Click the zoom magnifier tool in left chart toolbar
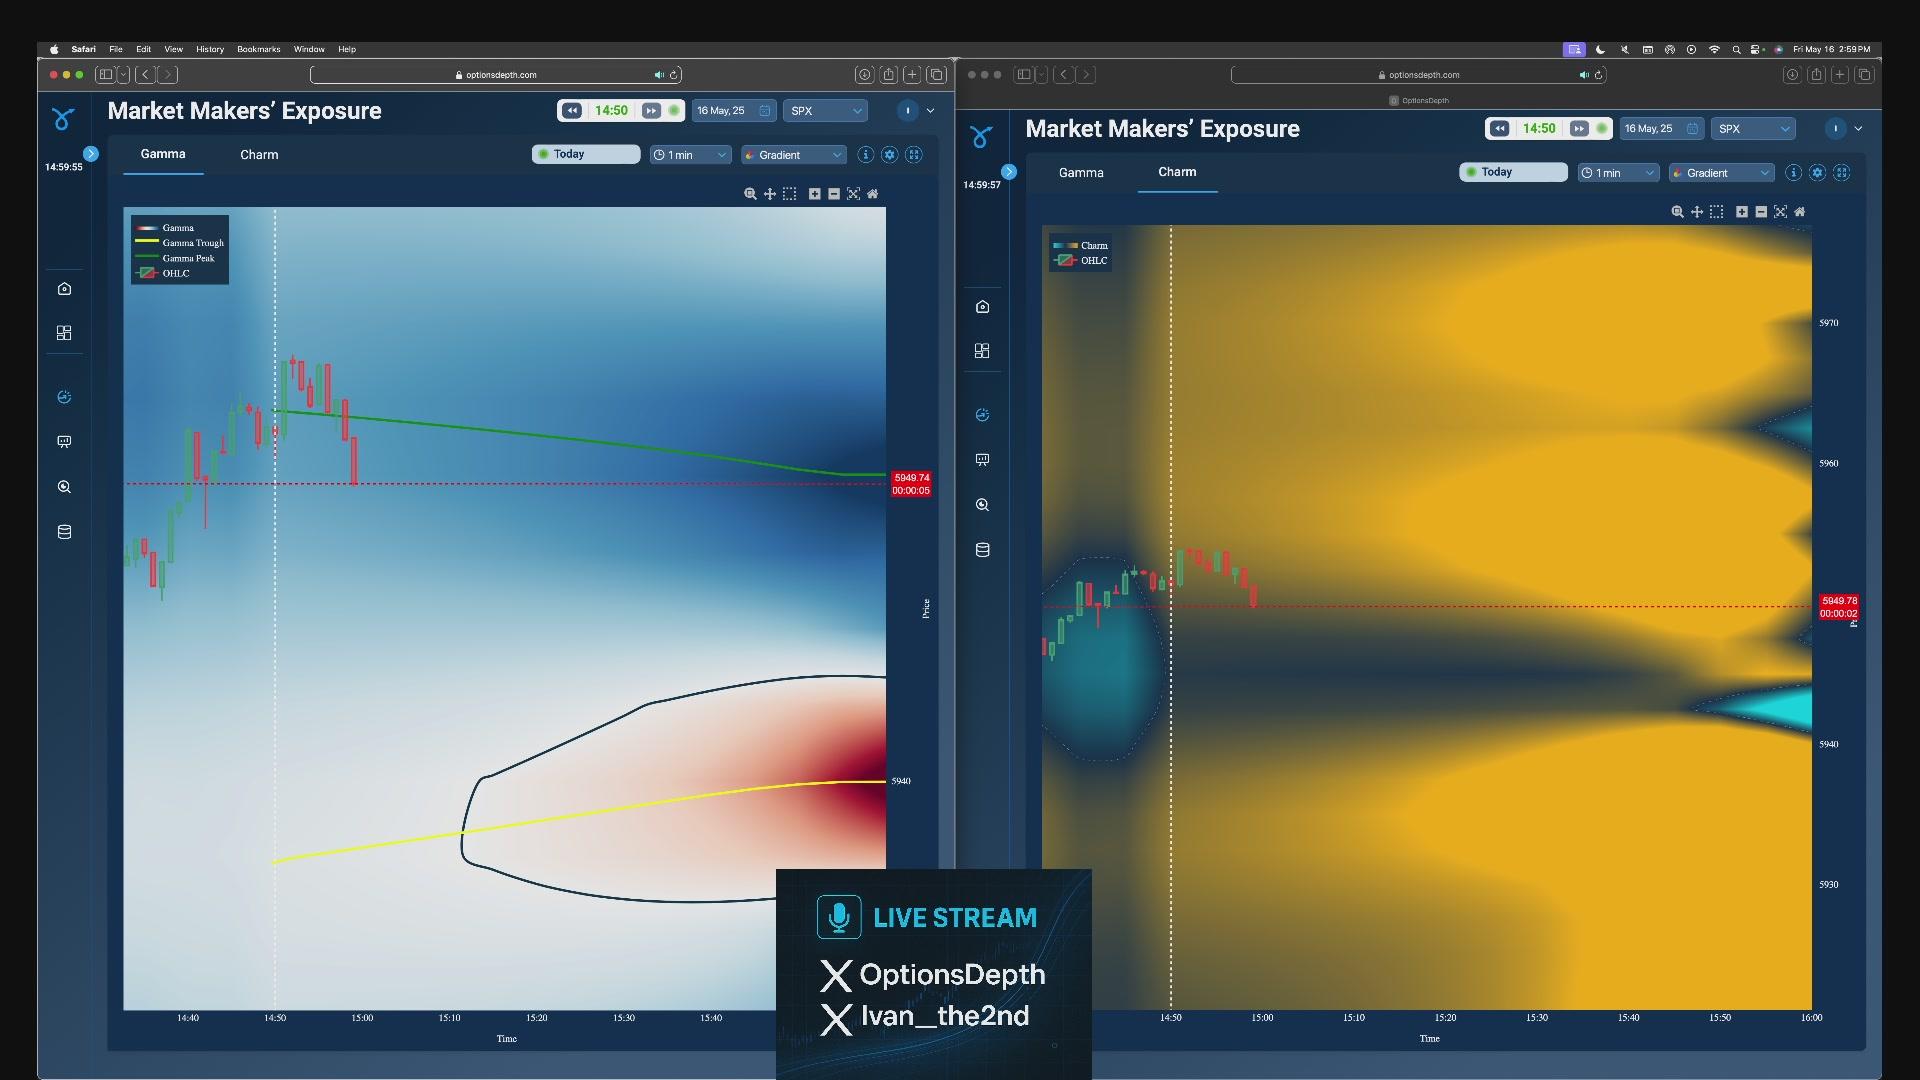1920x1080 pixels. point(750,194)
